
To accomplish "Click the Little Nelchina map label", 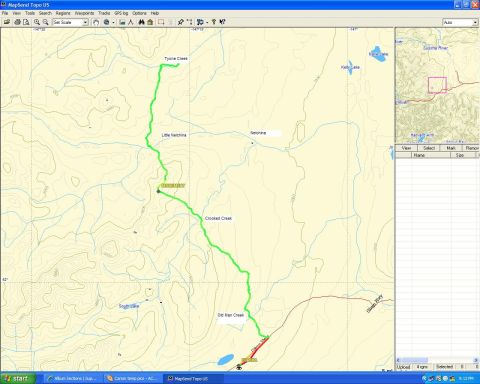I will (174, 135).
